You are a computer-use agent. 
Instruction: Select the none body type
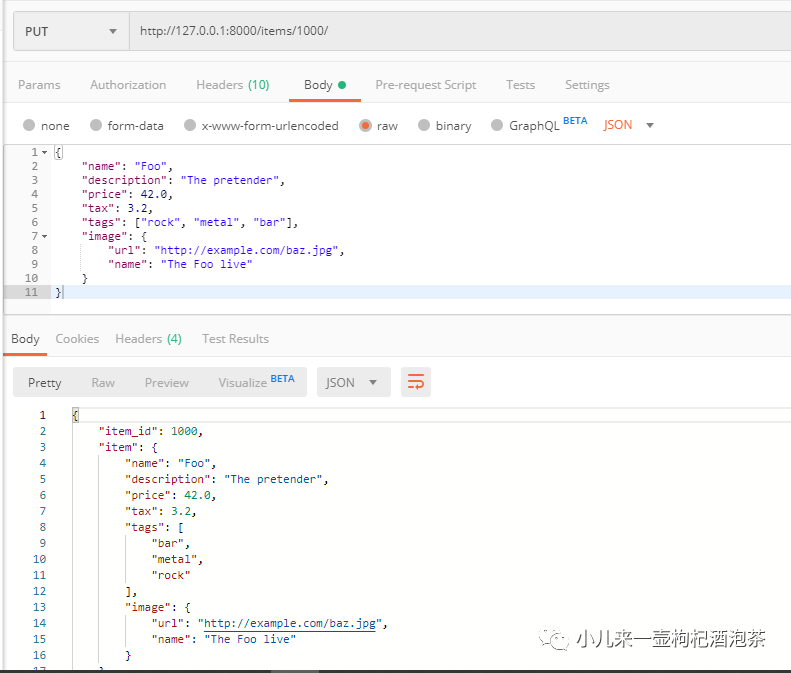point(29,125)
